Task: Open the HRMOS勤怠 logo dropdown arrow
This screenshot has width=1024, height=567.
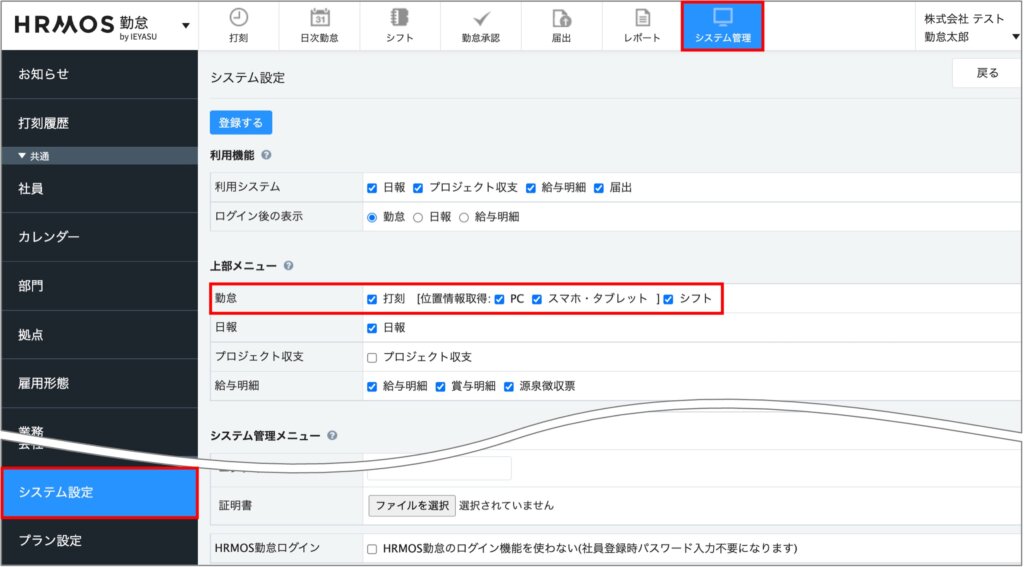Action: 186,25
